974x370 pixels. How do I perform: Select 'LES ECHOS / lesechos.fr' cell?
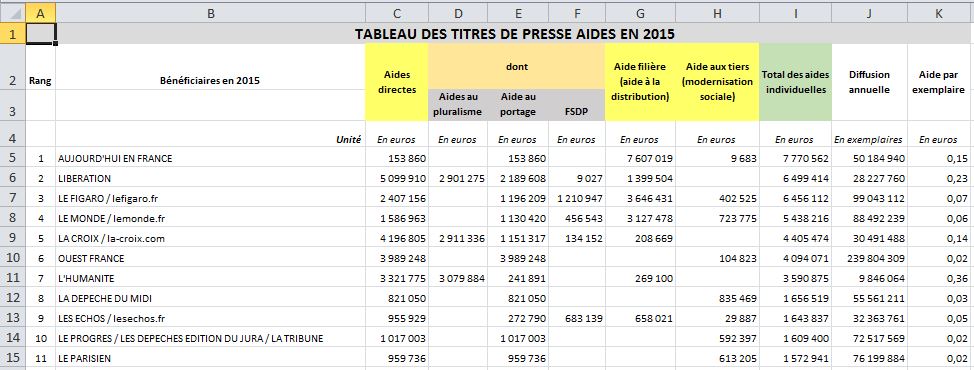point(211,318)
